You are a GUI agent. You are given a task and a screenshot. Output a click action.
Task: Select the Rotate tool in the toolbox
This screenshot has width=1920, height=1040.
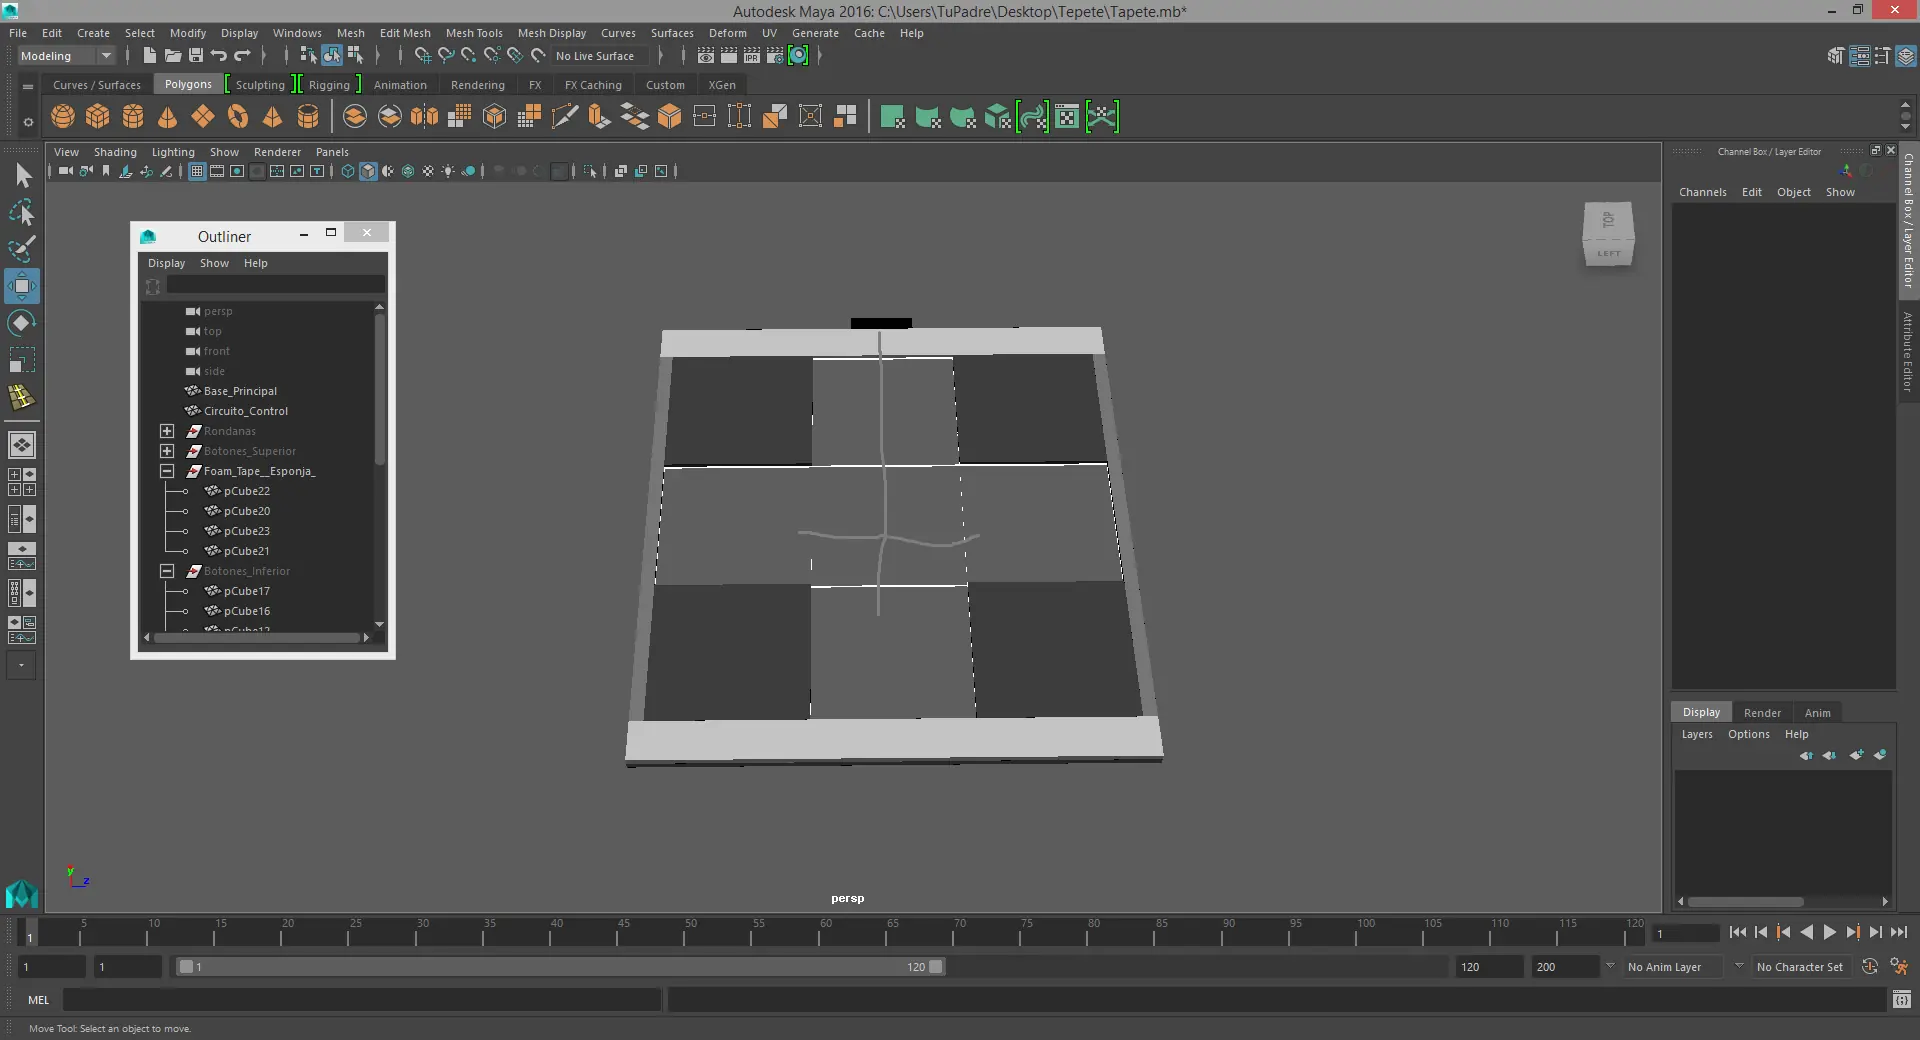[x=21, y=323]
